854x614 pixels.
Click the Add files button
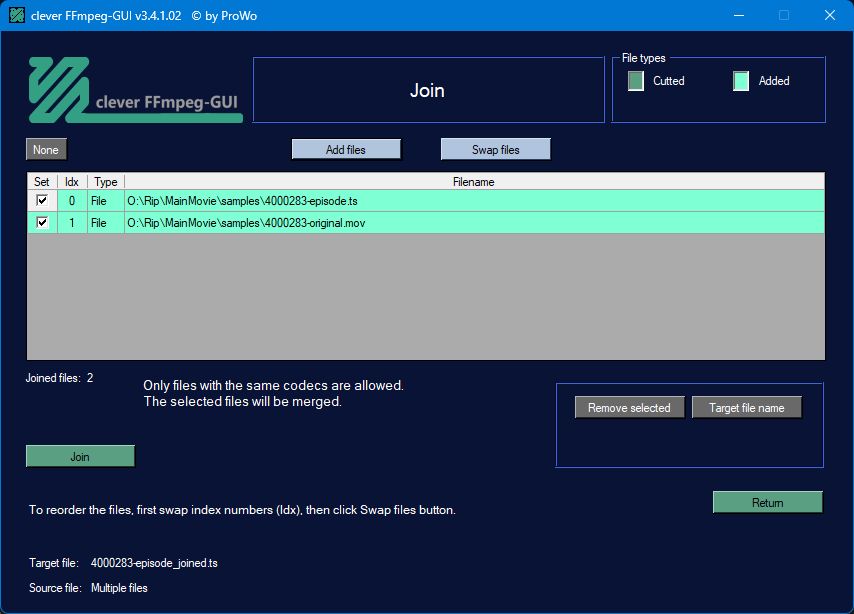point(346,149)
